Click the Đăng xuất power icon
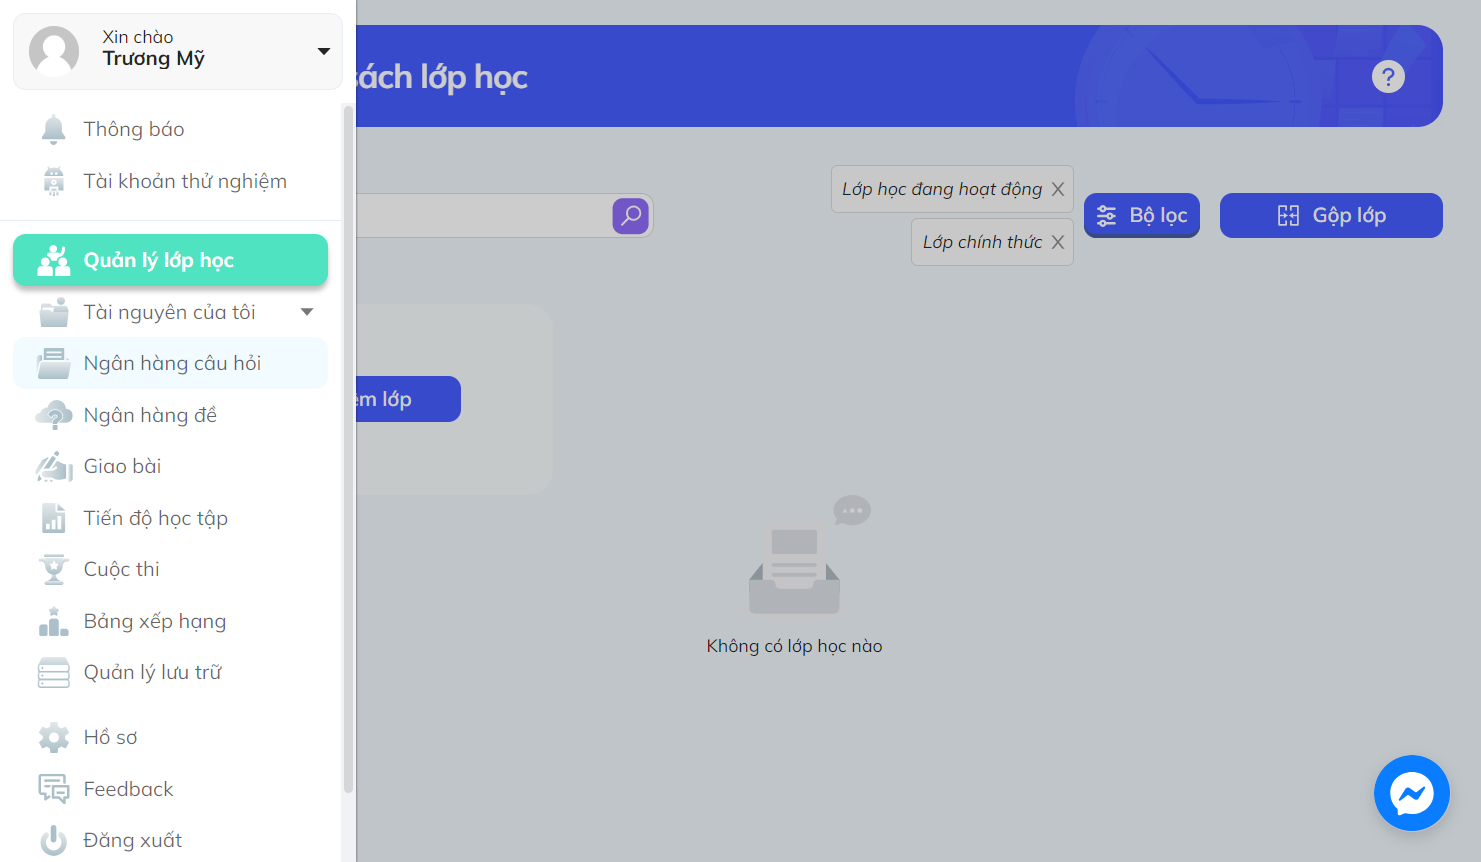 coord(54,840)
